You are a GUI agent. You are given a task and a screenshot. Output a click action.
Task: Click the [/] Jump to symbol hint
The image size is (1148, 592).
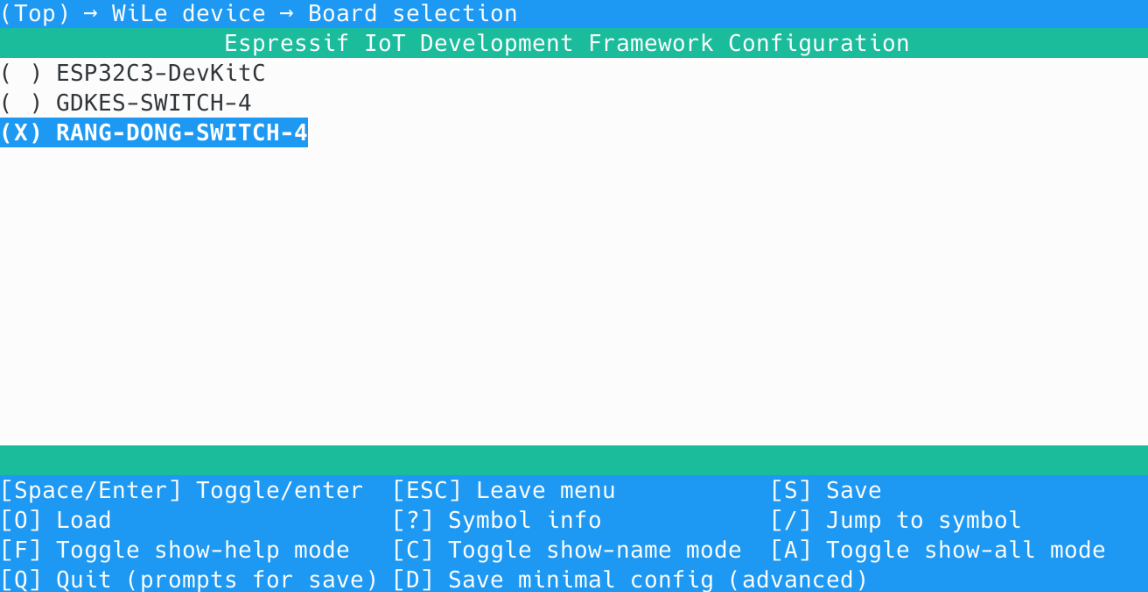(x=895, y=521)
